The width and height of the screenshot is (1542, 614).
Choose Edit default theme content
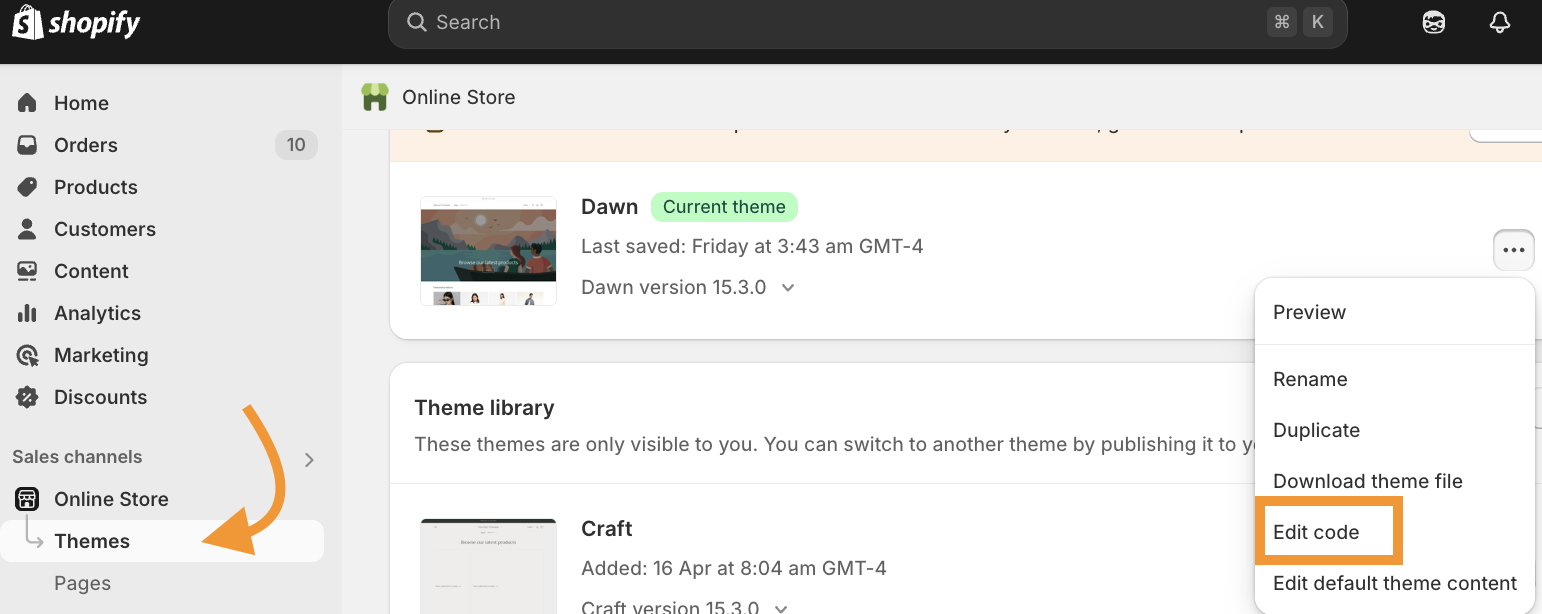[1394, 583]
